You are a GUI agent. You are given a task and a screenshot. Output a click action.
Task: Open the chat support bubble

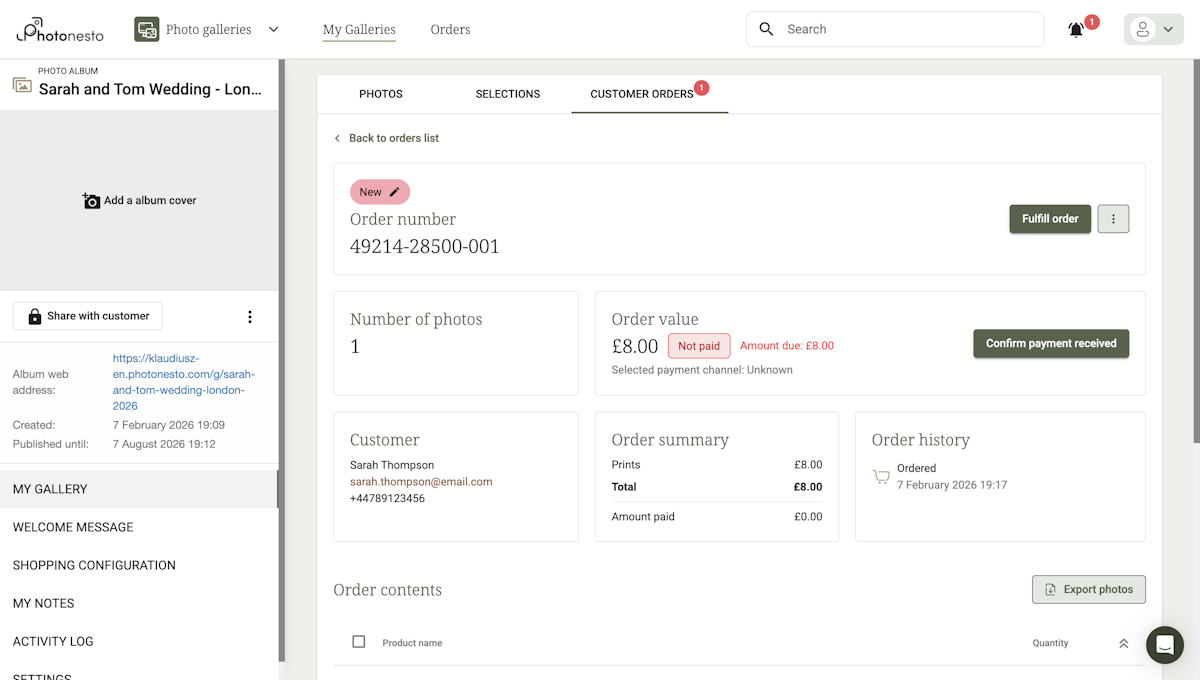[x=1164, y=645]
